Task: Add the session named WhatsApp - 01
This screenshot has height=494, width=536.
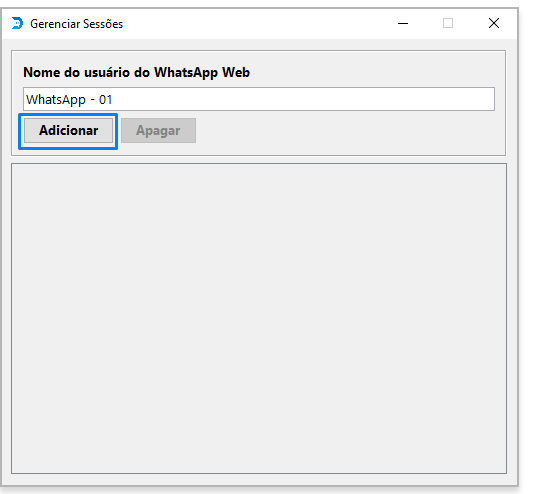Action: (x=68, y=131)
